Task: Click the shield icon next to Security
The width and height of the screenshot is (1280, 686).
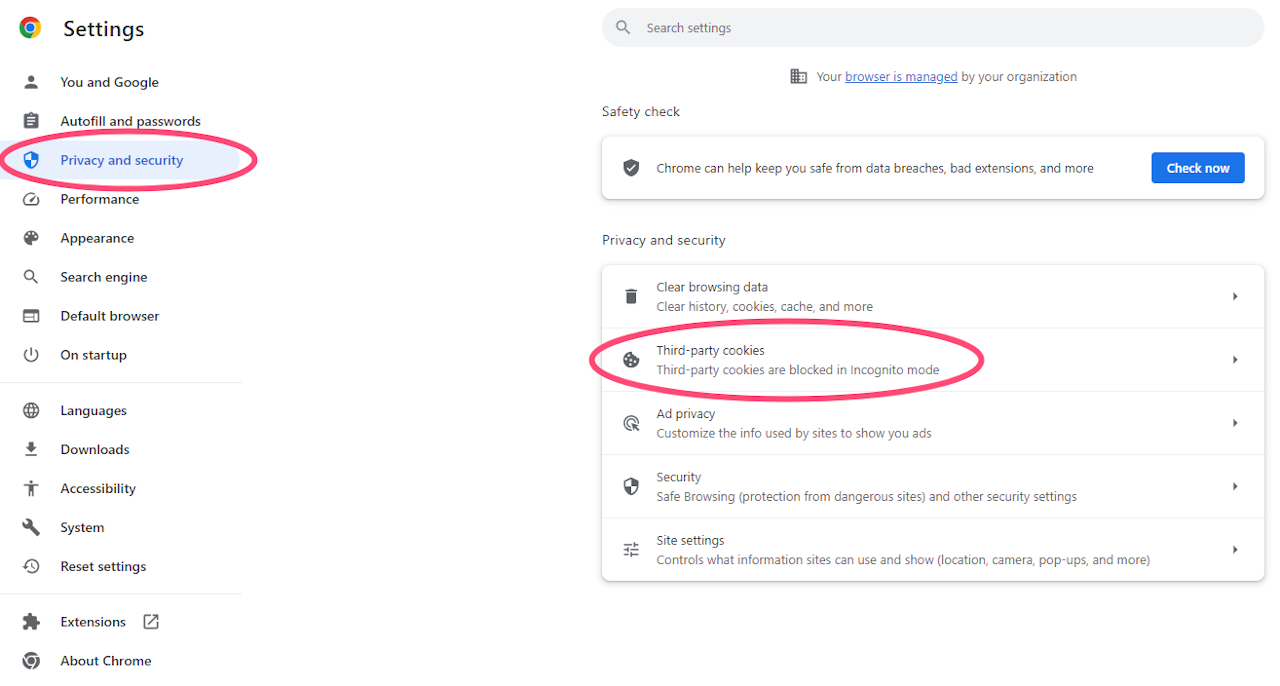Action: pyautogui.click(x=631, y=486)
